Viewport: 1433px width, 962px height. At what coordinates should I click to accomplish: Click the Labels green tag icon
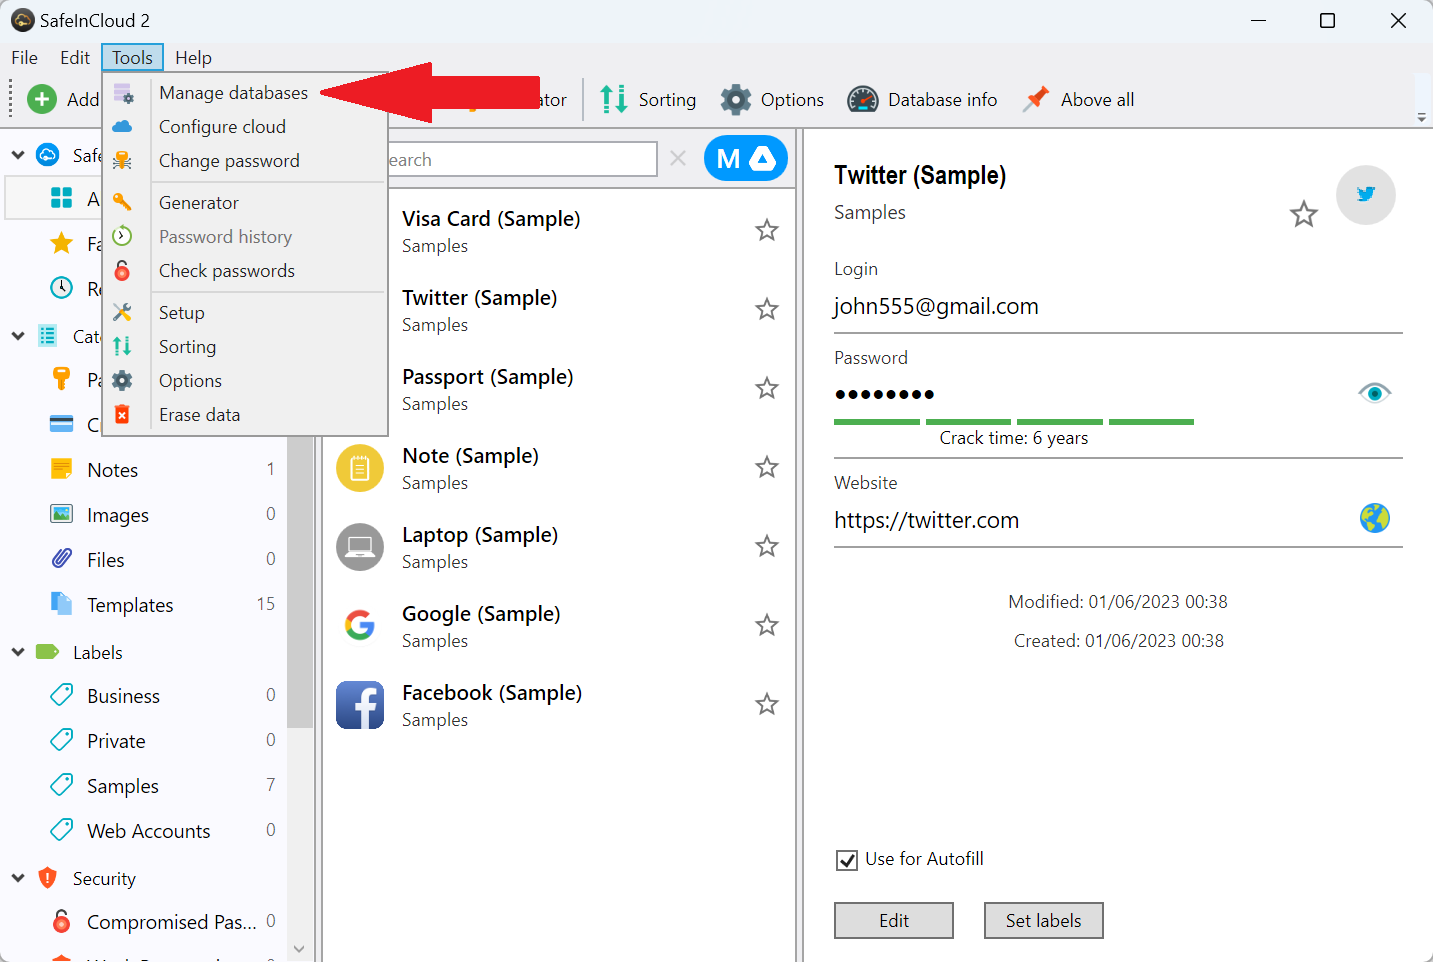[x=47, y=652]
